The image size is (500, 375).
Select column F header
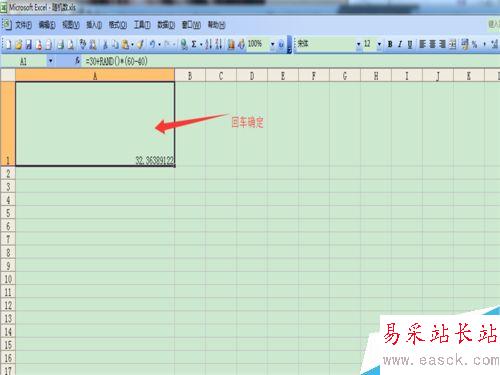coord(314,76)
